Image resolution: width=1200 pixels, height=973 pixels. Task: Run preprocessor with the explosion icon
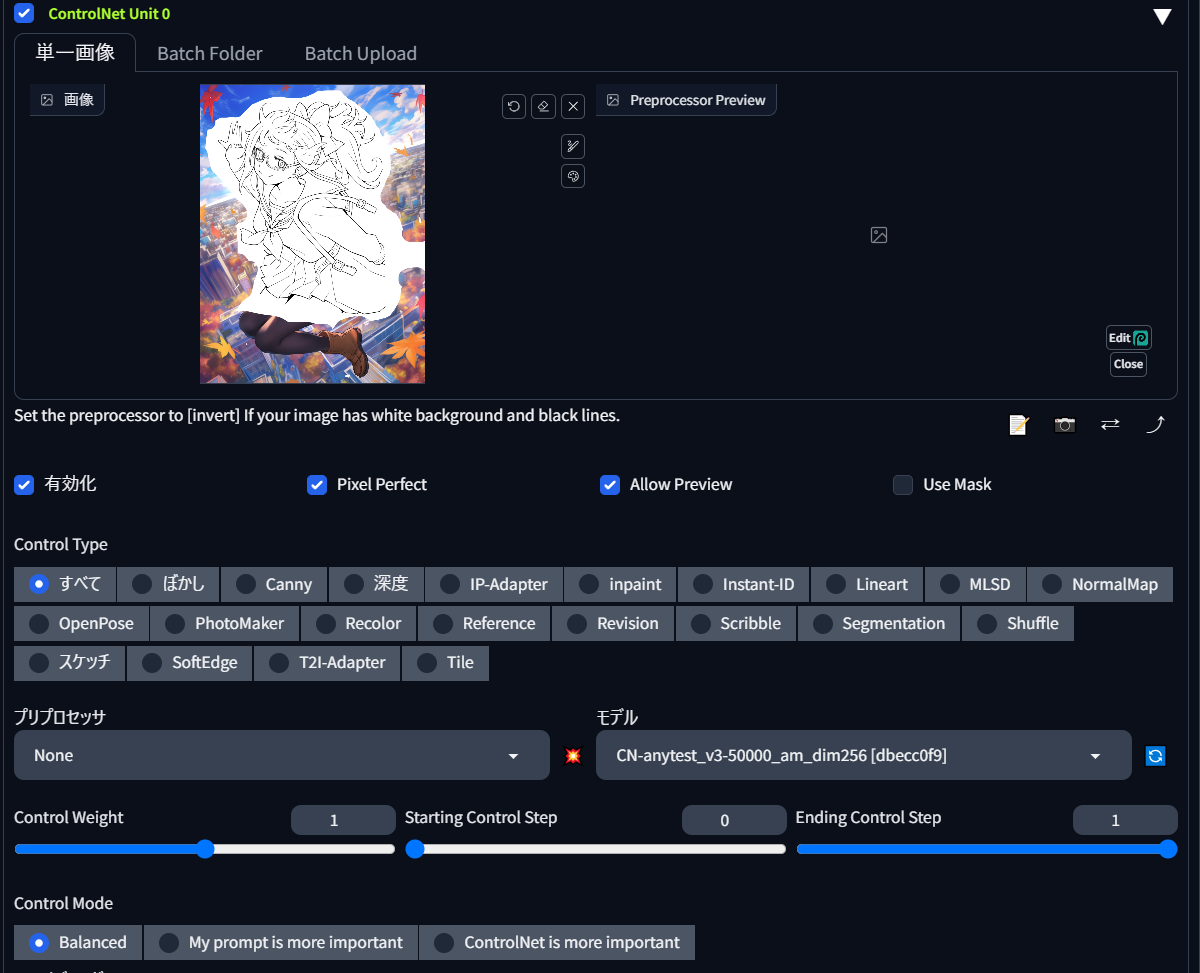[x=573, y=756]
